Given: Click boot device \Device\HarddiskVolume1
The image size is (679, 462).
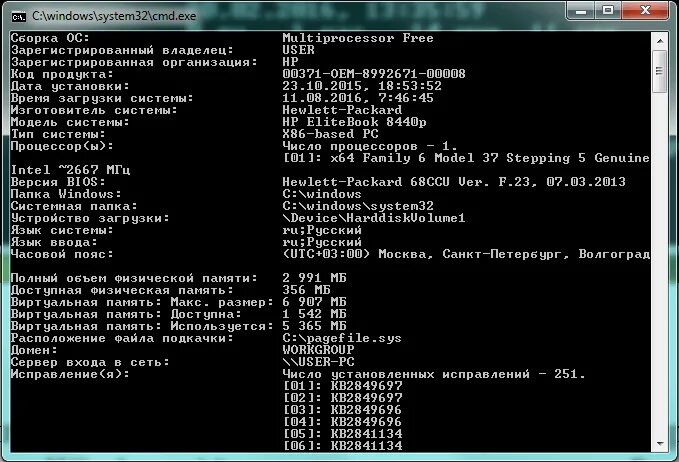Looking at the screenshot, I should click(374, 218).
